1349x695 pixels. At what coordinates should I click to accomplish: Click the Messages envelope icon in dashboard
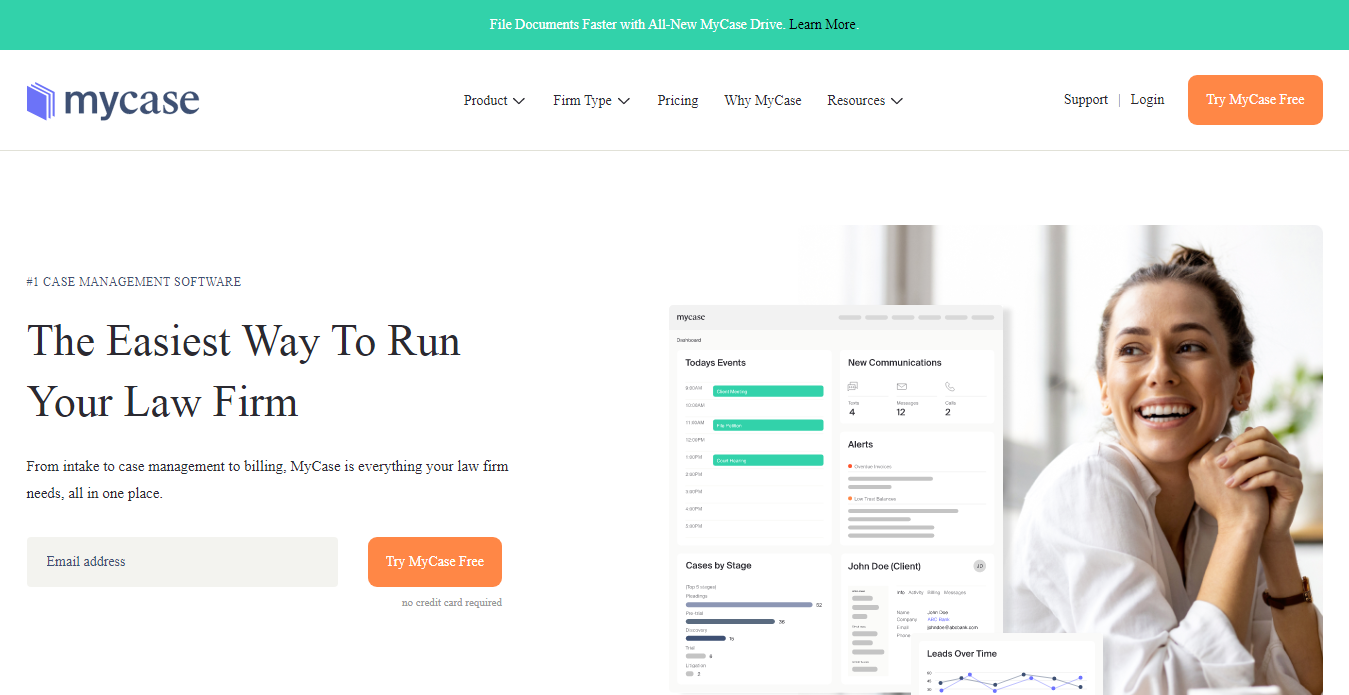(x=901, y=387)
